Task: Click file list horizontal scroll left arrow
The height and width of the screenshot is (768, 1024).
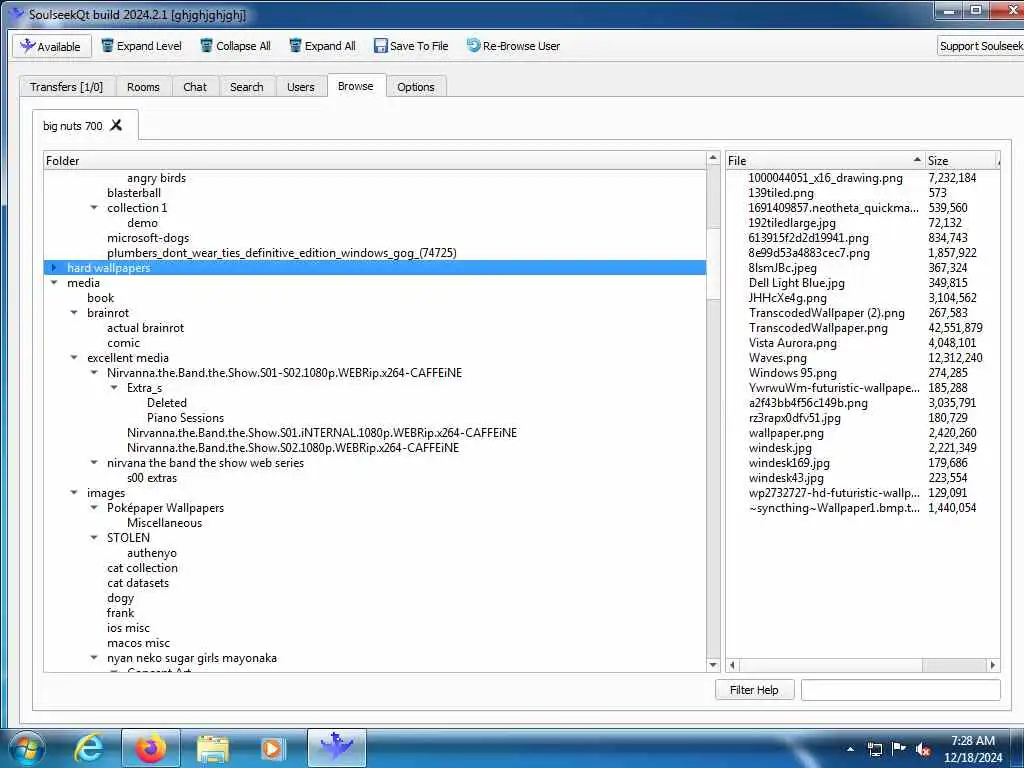Action: pyautogui.click(x=733, y=665)
